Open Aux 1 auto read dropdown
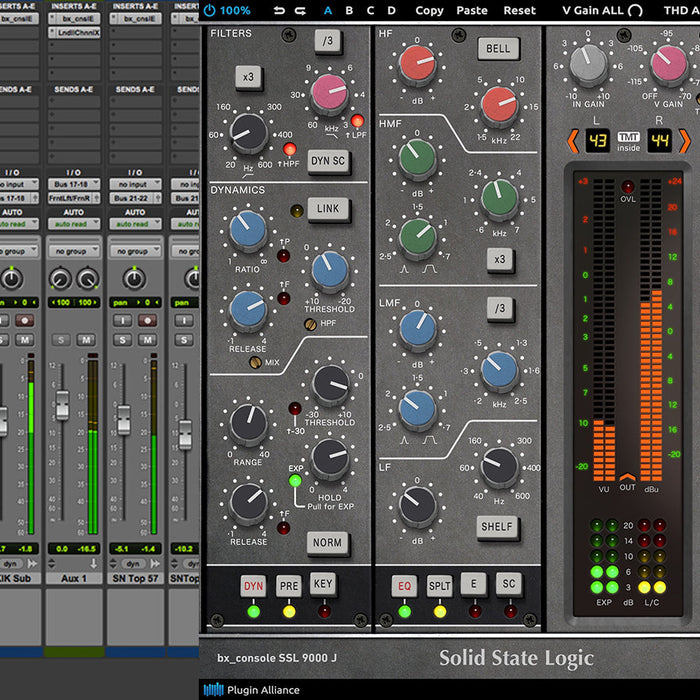The image size is (700, 700). pos(74,224)
